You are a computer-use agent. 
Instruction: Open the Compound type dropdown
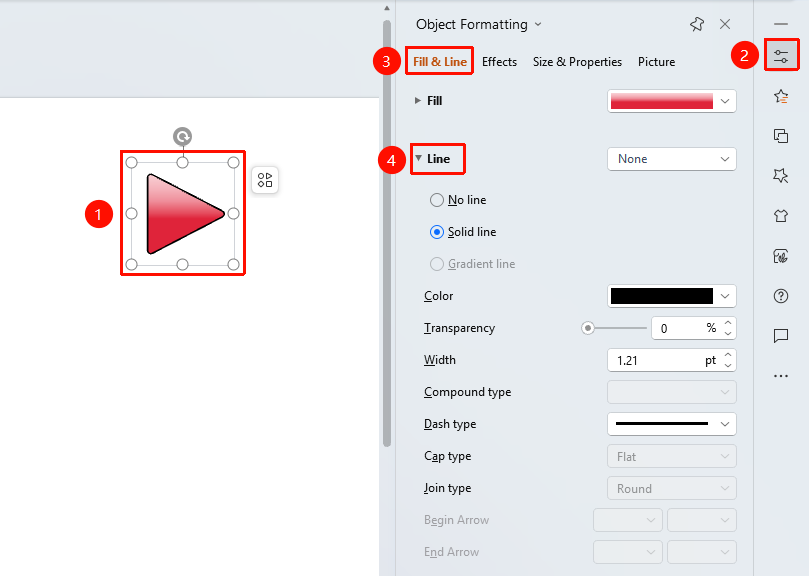[x=672, y=392]
